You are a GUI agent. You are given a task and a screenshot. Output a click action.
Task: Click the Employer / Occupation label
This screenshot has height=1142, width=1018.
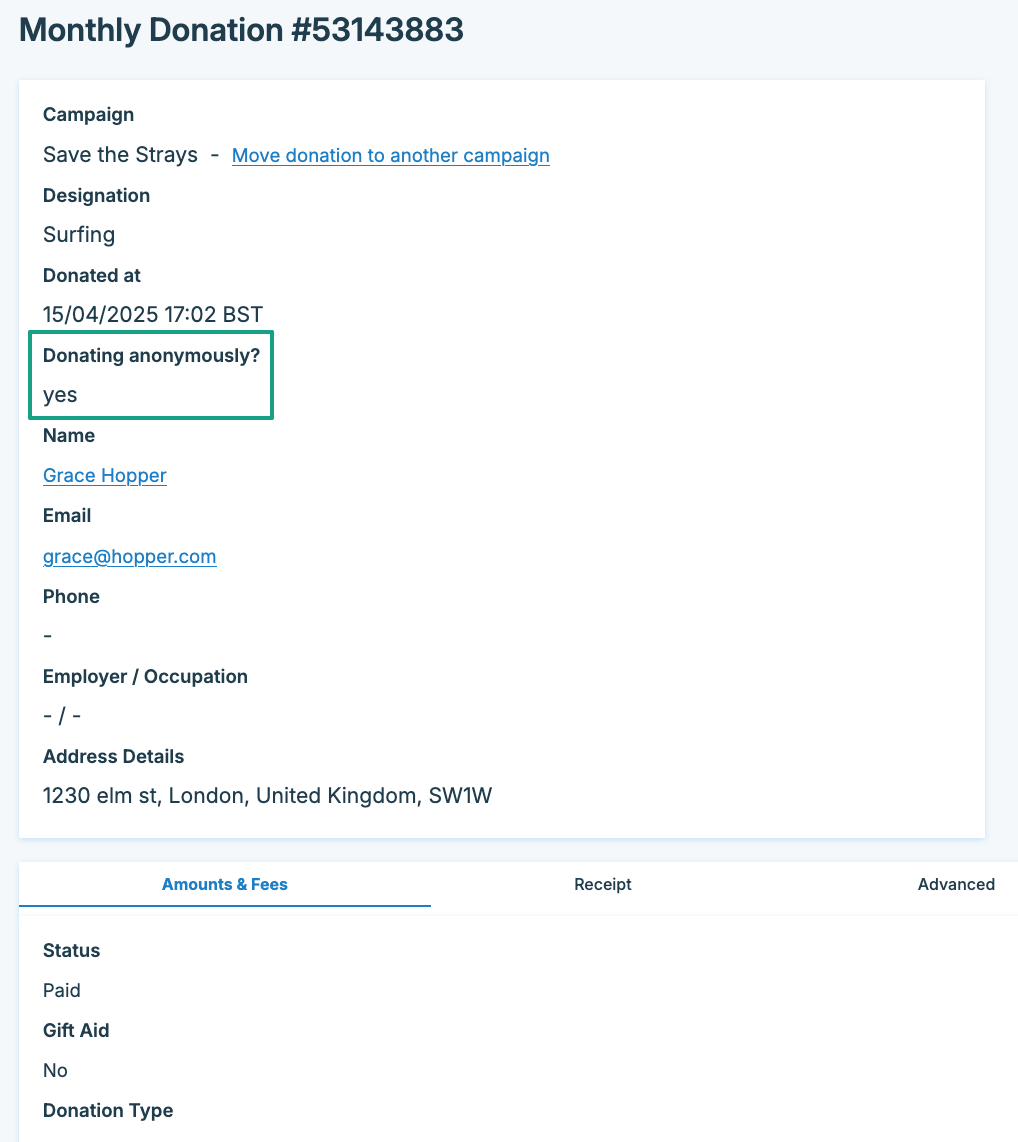click(145, 676)
